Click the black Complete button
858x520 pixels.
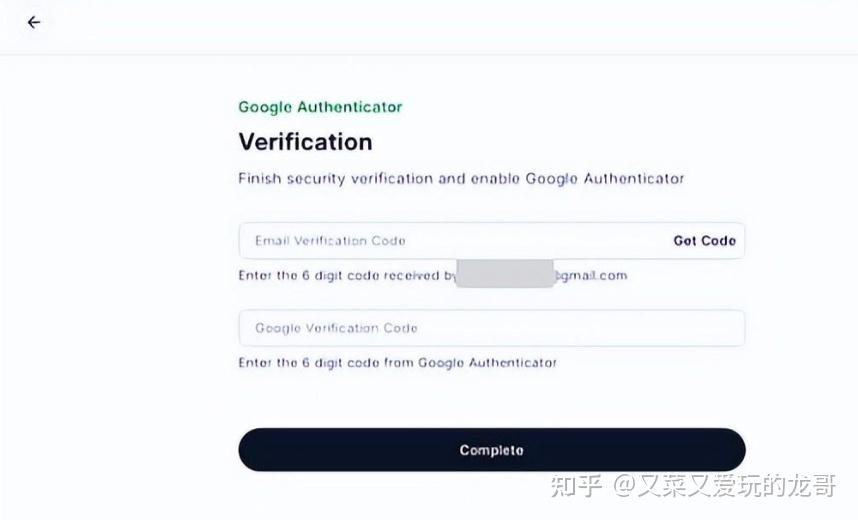pyautogui.click(x=491, y=450)
